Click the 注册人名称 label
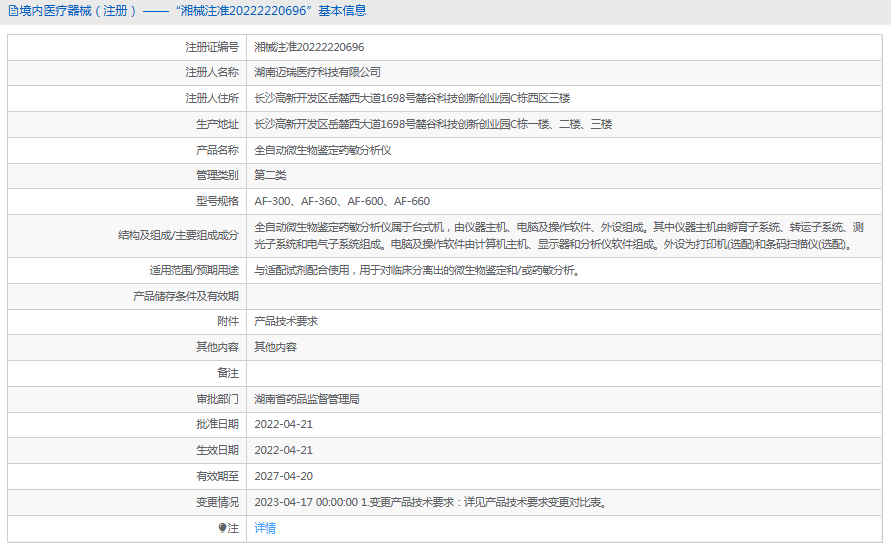 (x=212, y=72)
